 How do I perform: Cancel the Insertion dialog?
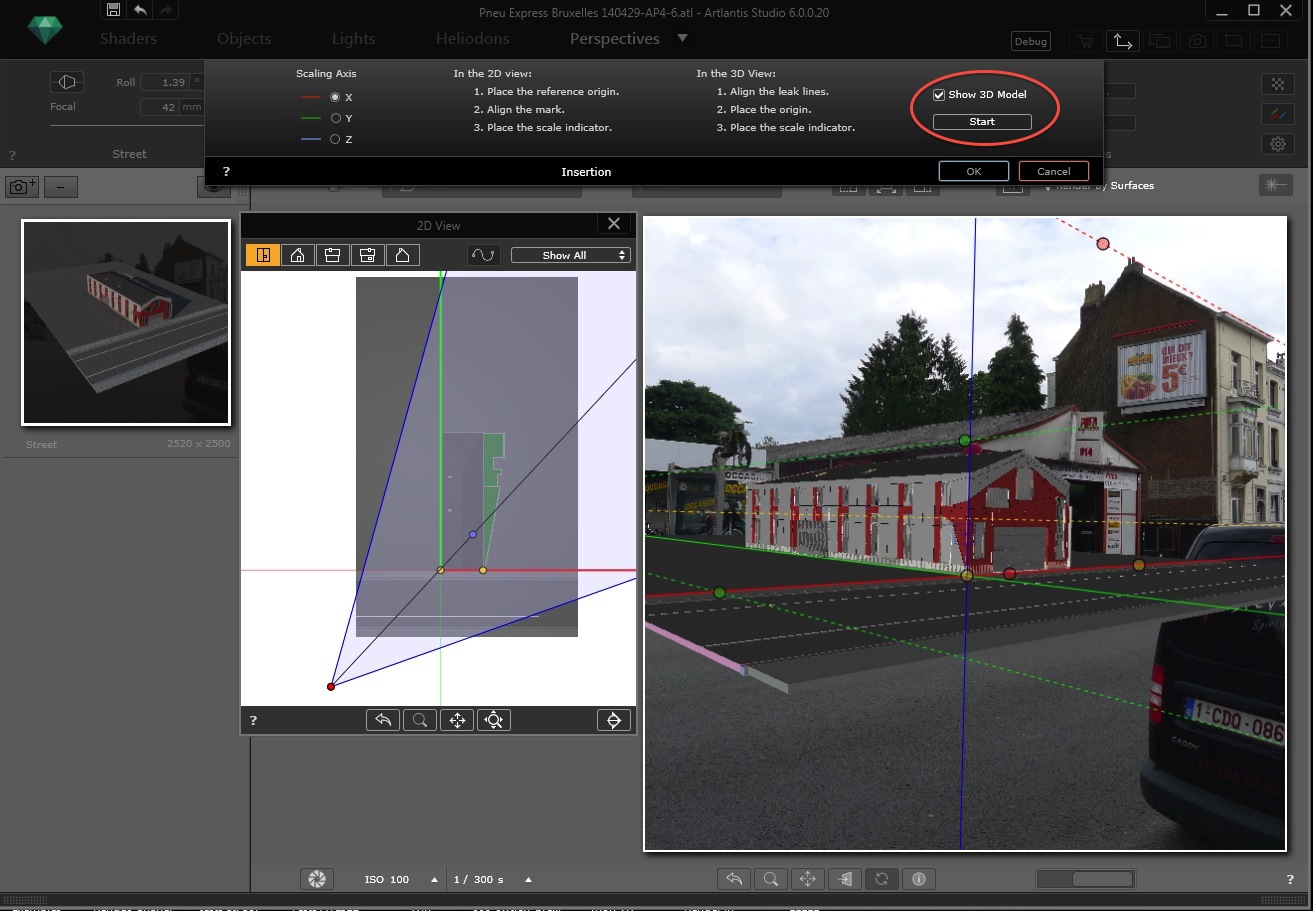point(1054,171)
